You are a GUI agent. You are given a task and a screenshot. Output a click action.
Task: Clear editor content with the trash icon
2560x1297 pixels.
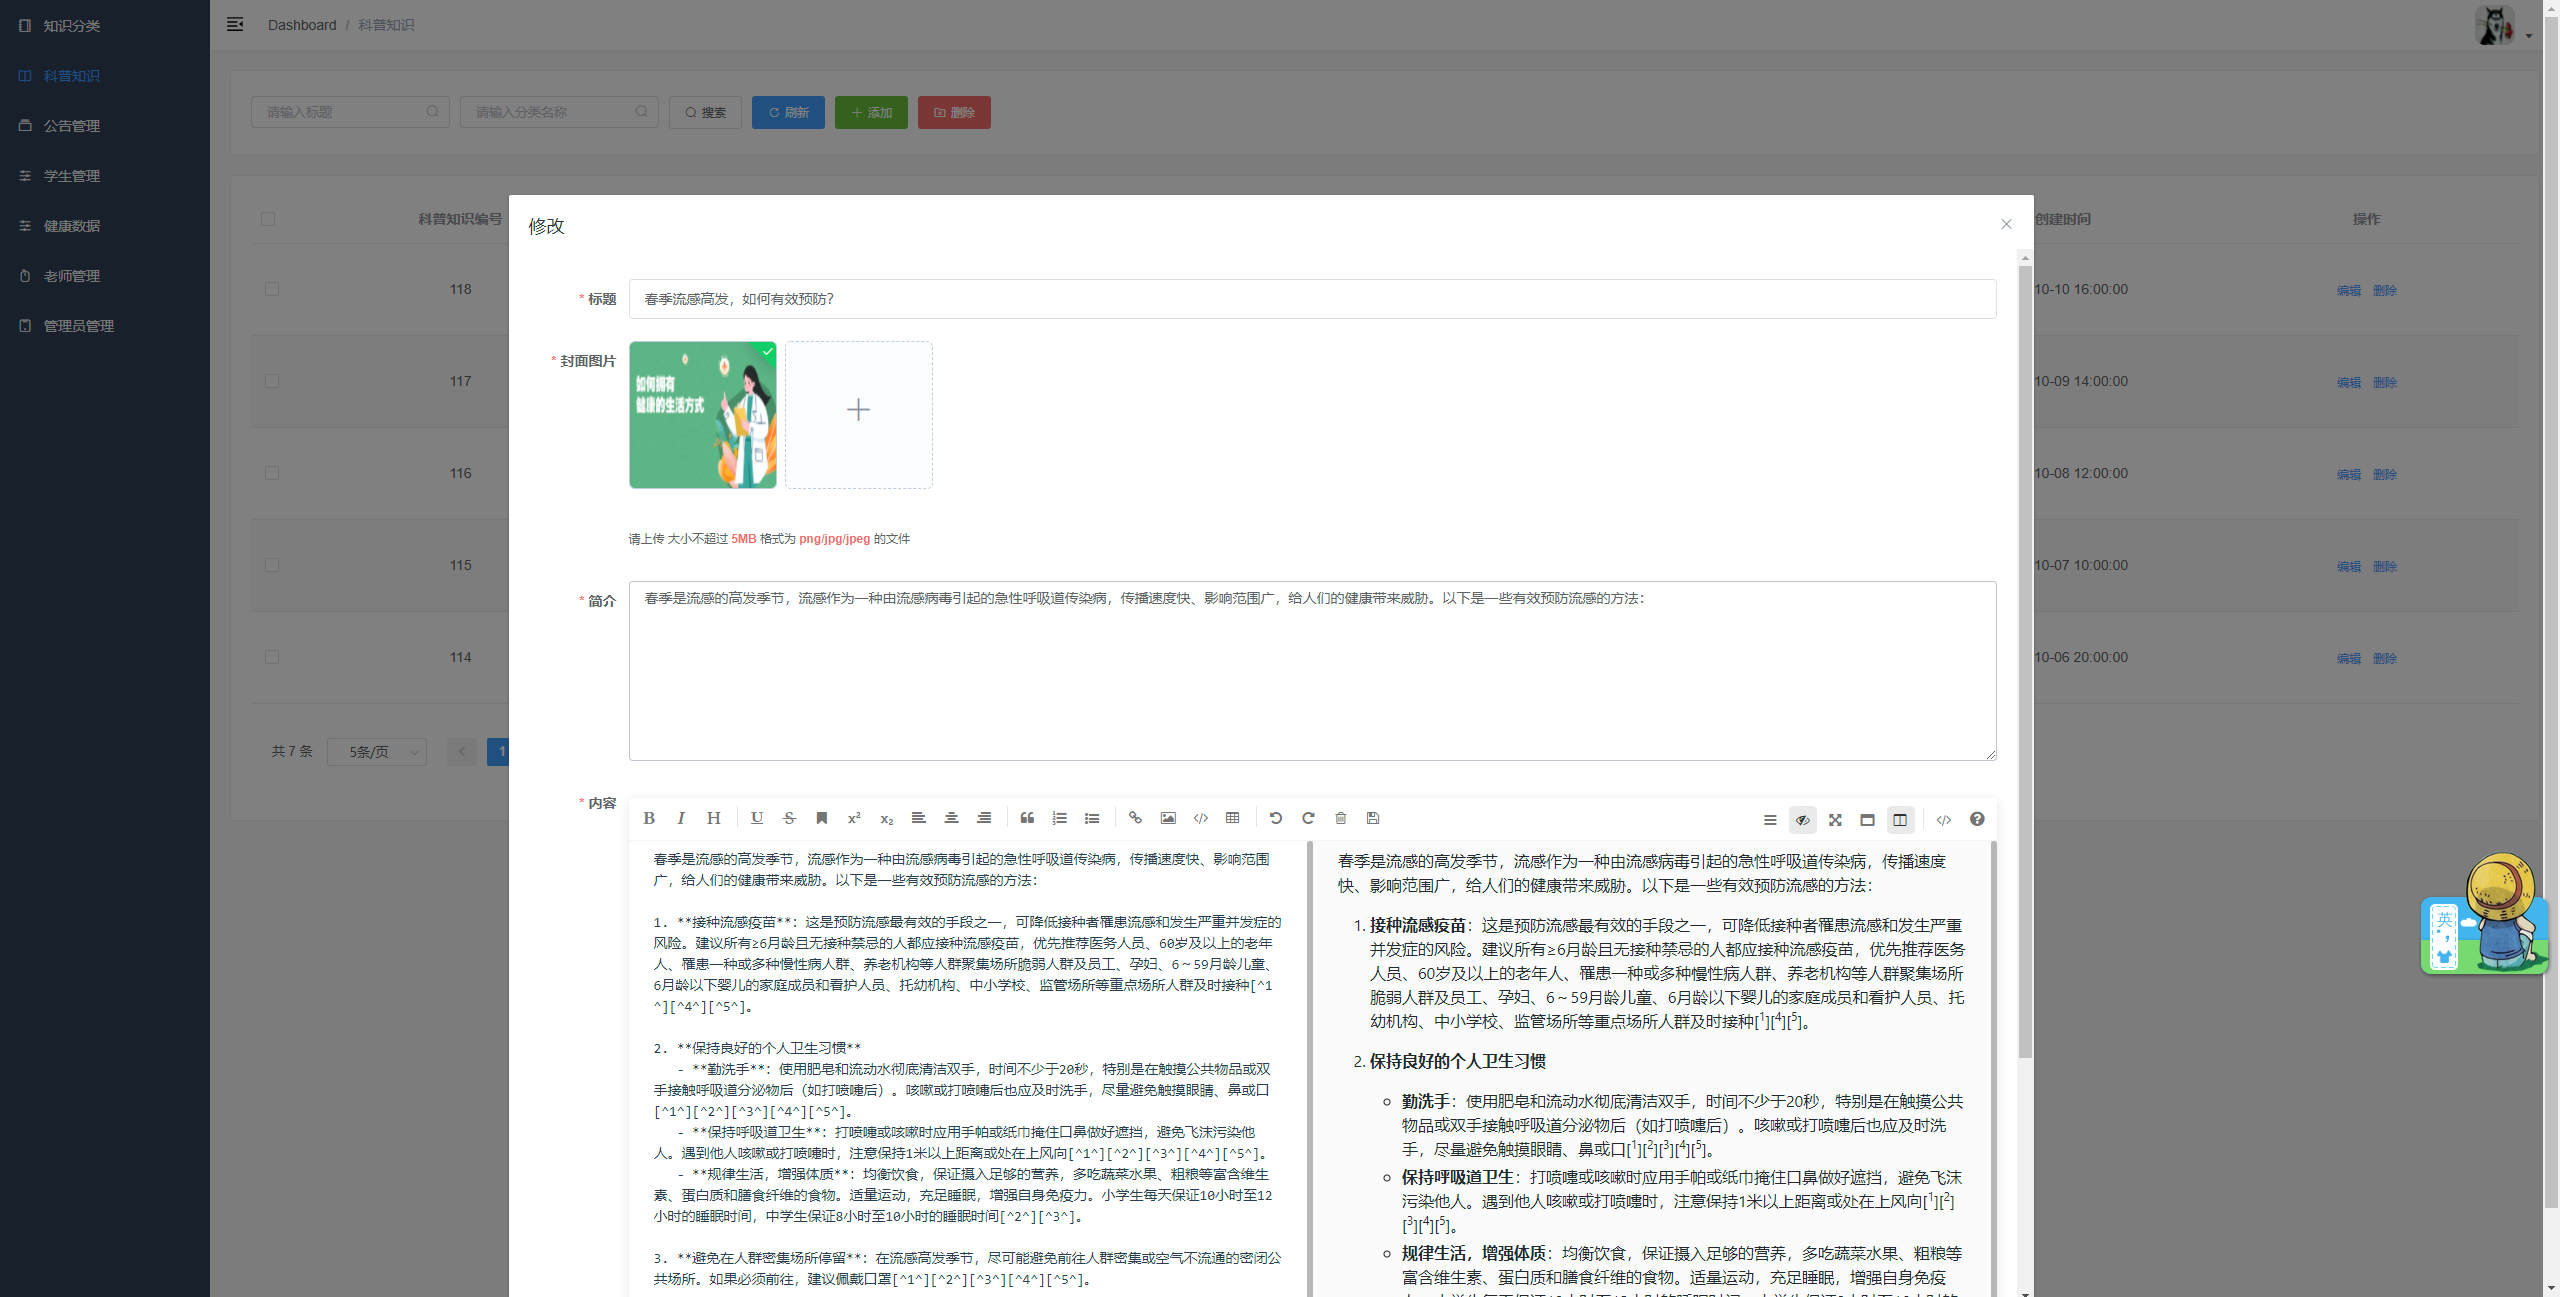1341,818
